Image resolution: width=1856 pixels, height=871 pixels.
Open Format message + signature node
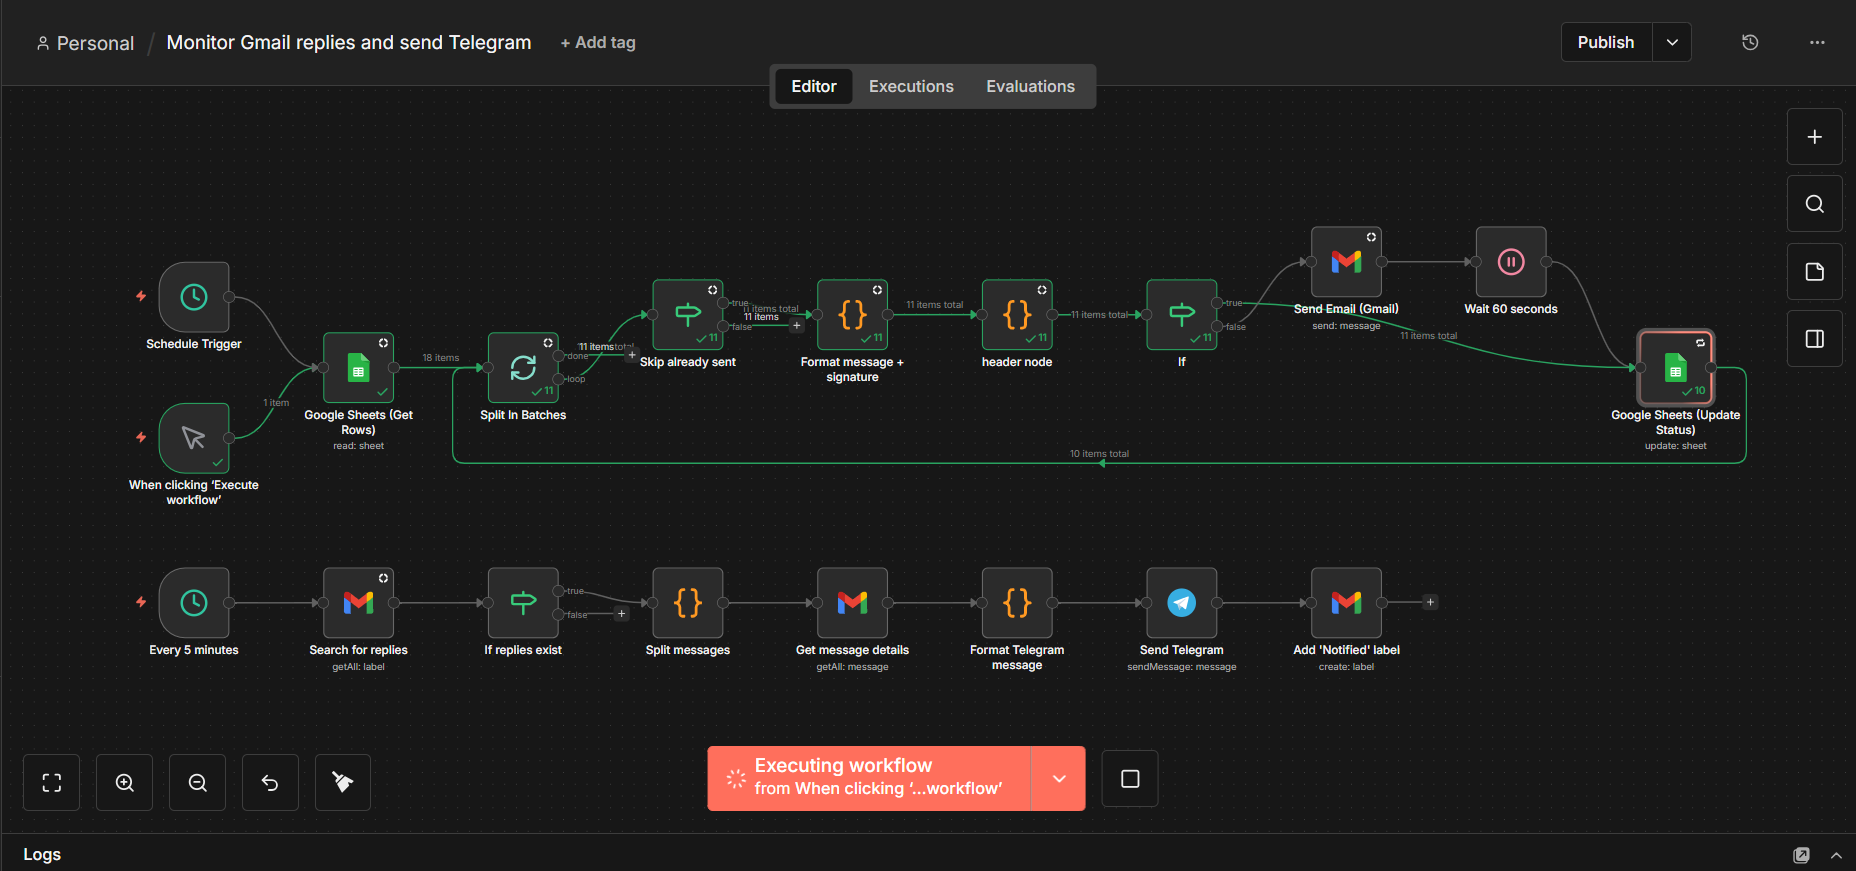click(852, 315)
